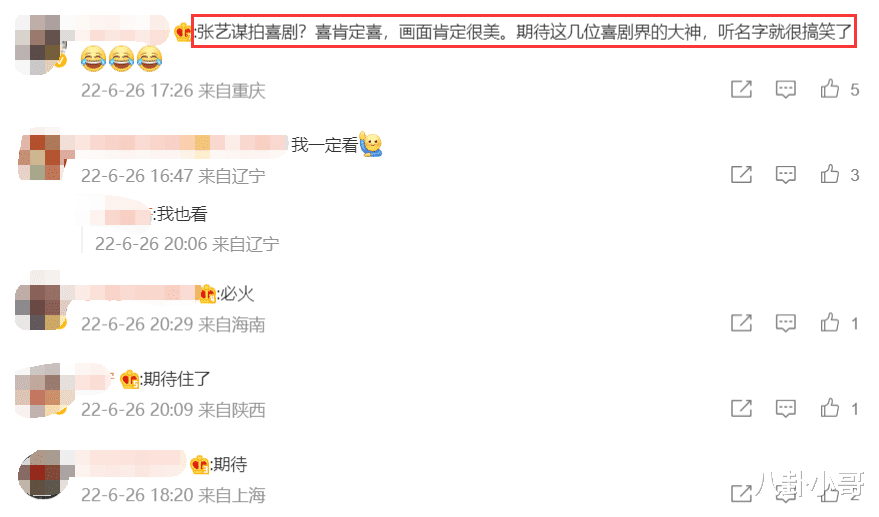Like the "期待住了" comment from Shaanxi

pyautogui.click(x=830, y=408)
